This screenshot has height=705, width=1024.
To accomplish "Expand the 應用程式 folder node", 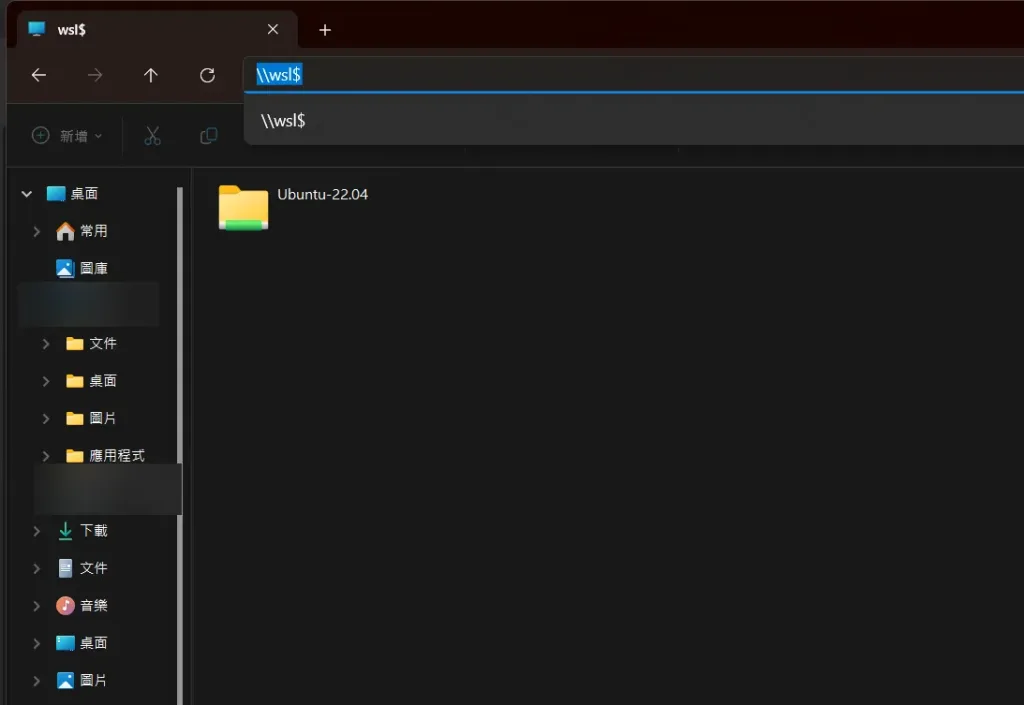I will (46, 456).
